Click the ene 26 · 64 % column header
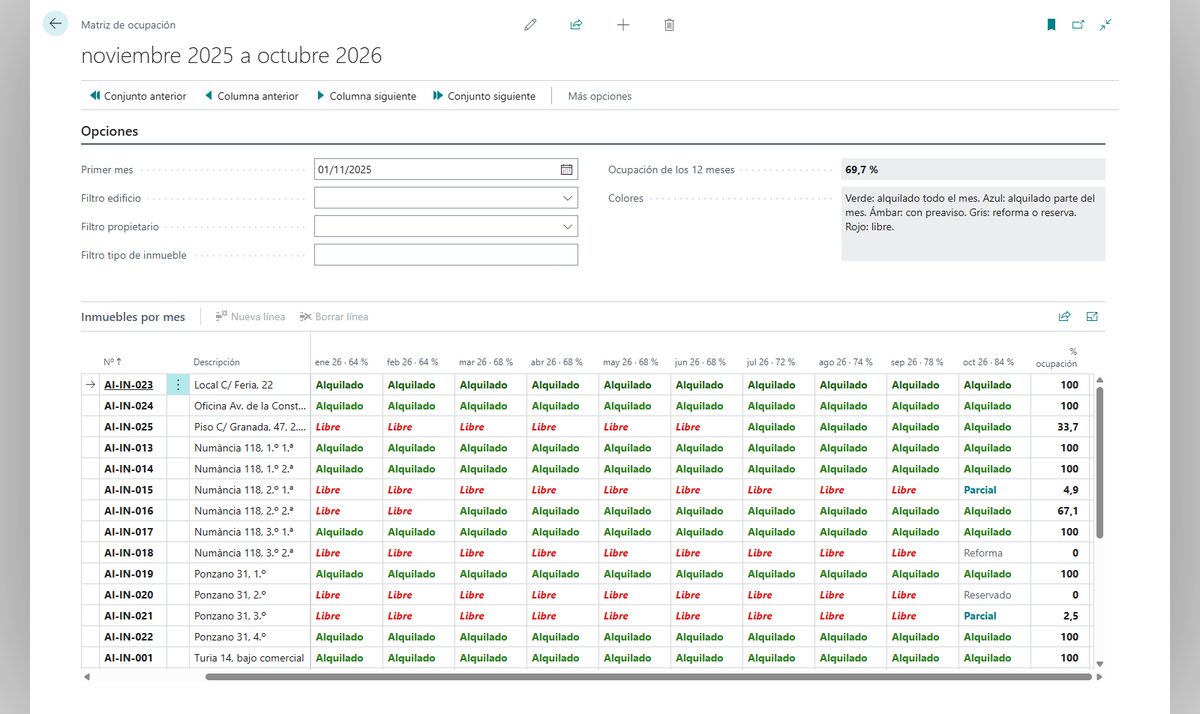Screen dimensions: 1200x714 pos(342,362)
